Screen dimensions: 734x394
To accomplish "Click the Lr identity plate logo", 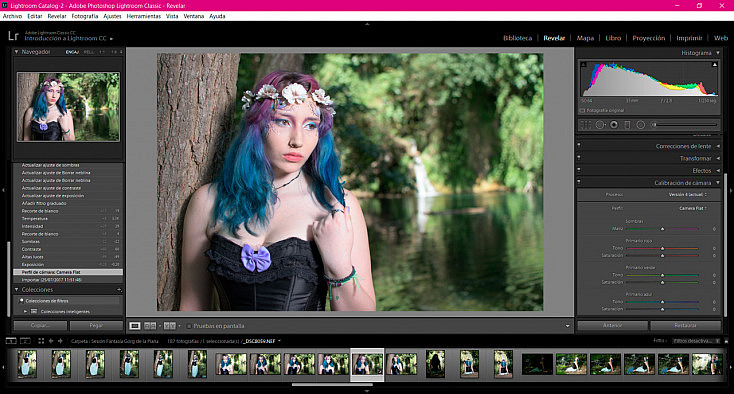I will (x=13, y=36).
